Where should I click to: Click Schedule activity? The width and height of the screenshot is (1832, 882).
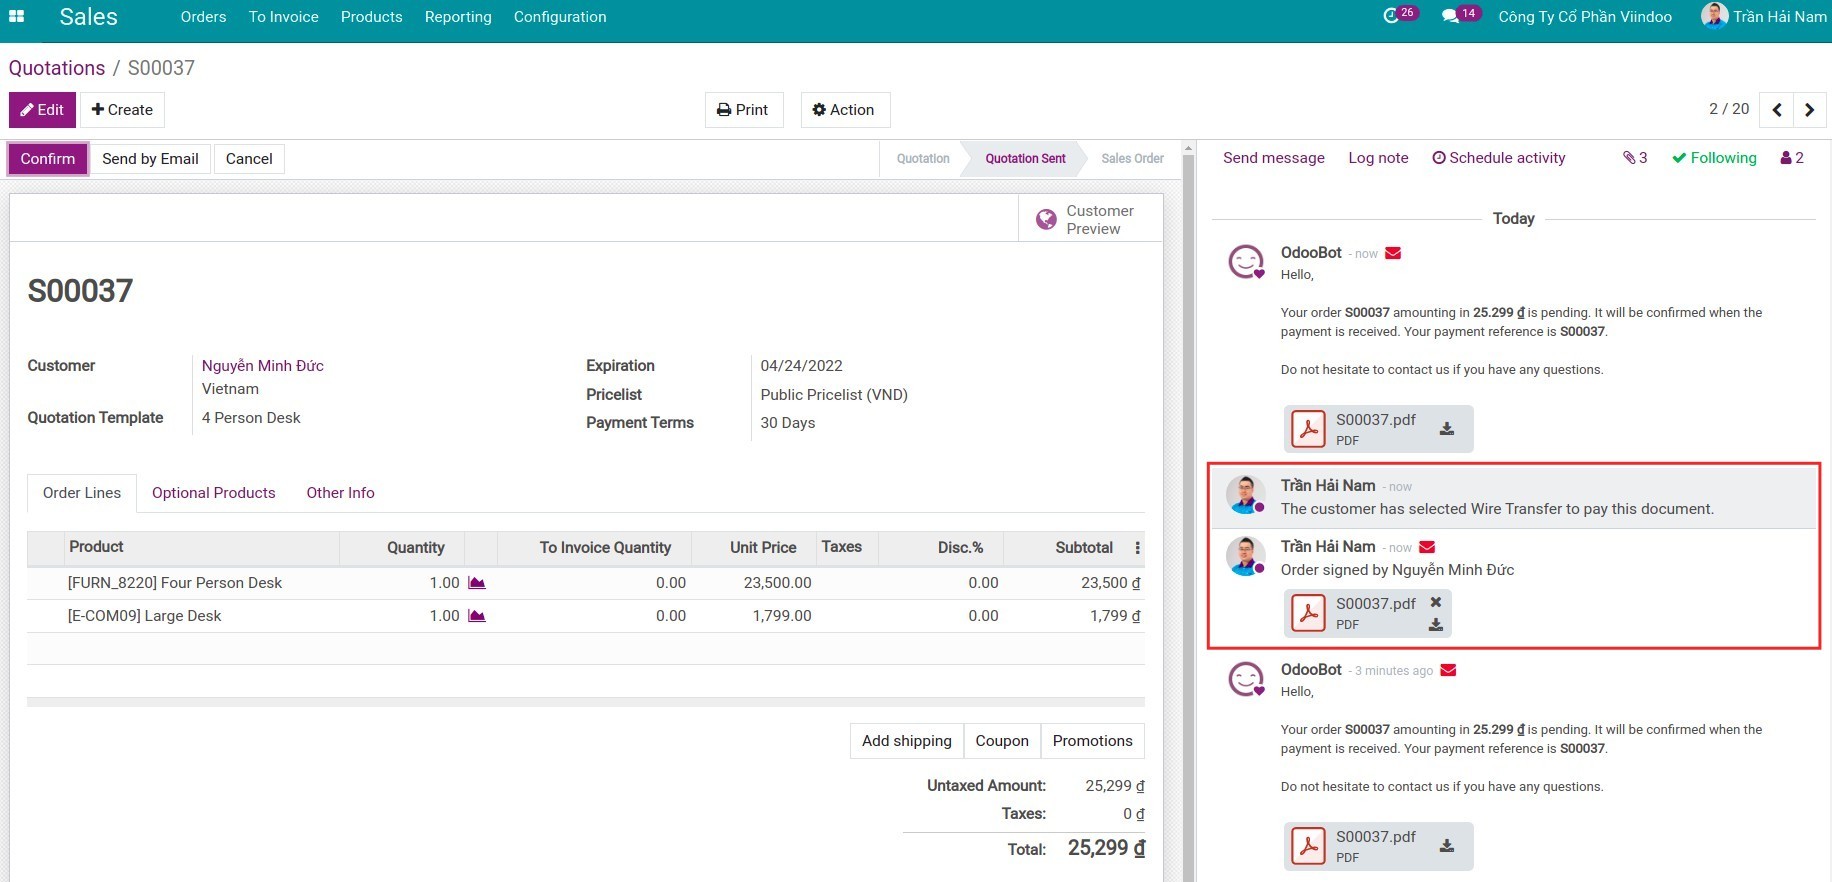[x=1499, y=158]
